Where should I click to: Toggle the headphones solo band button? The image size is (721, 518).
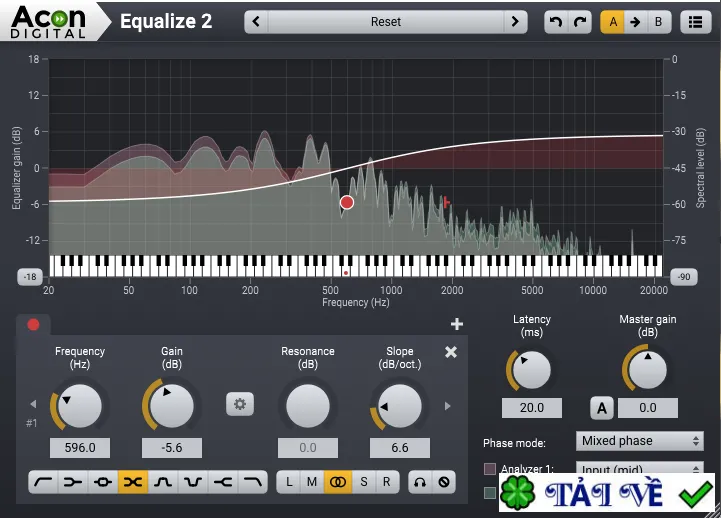[x=420, y=482]
